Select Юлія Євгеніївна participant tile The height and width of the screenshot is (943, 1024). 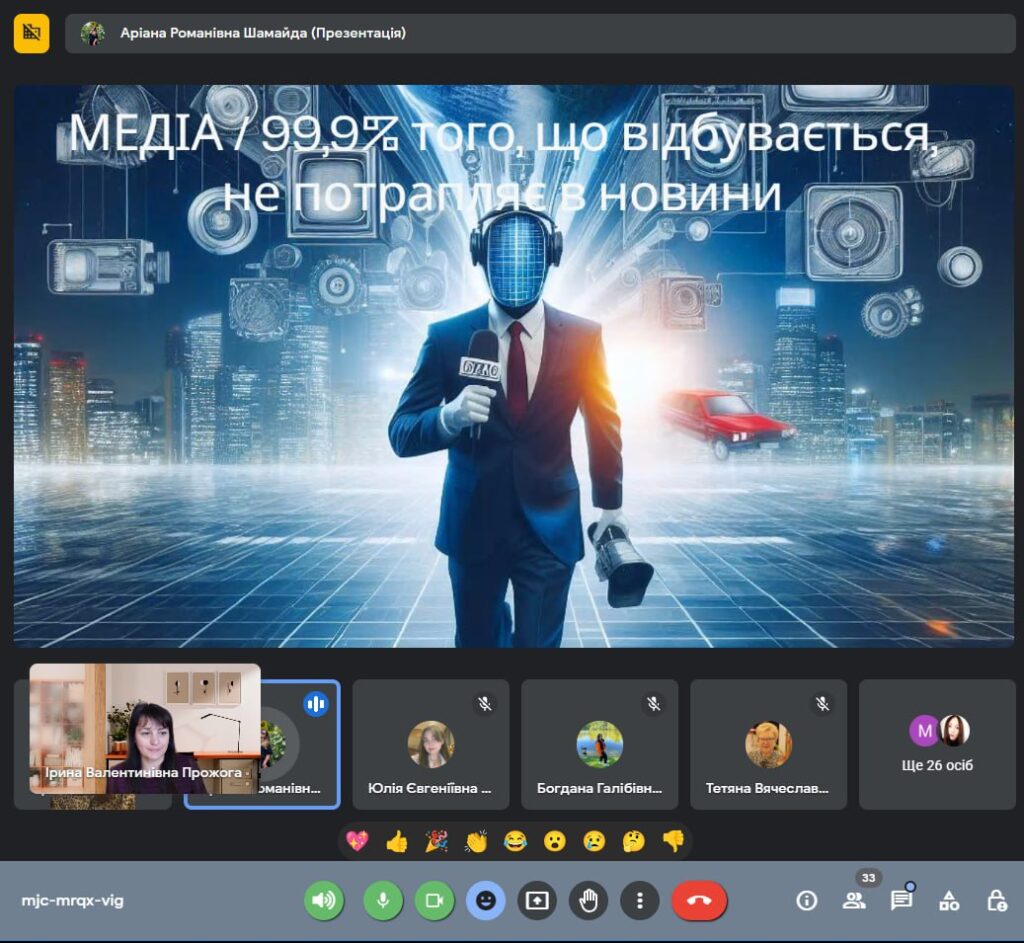430,745
